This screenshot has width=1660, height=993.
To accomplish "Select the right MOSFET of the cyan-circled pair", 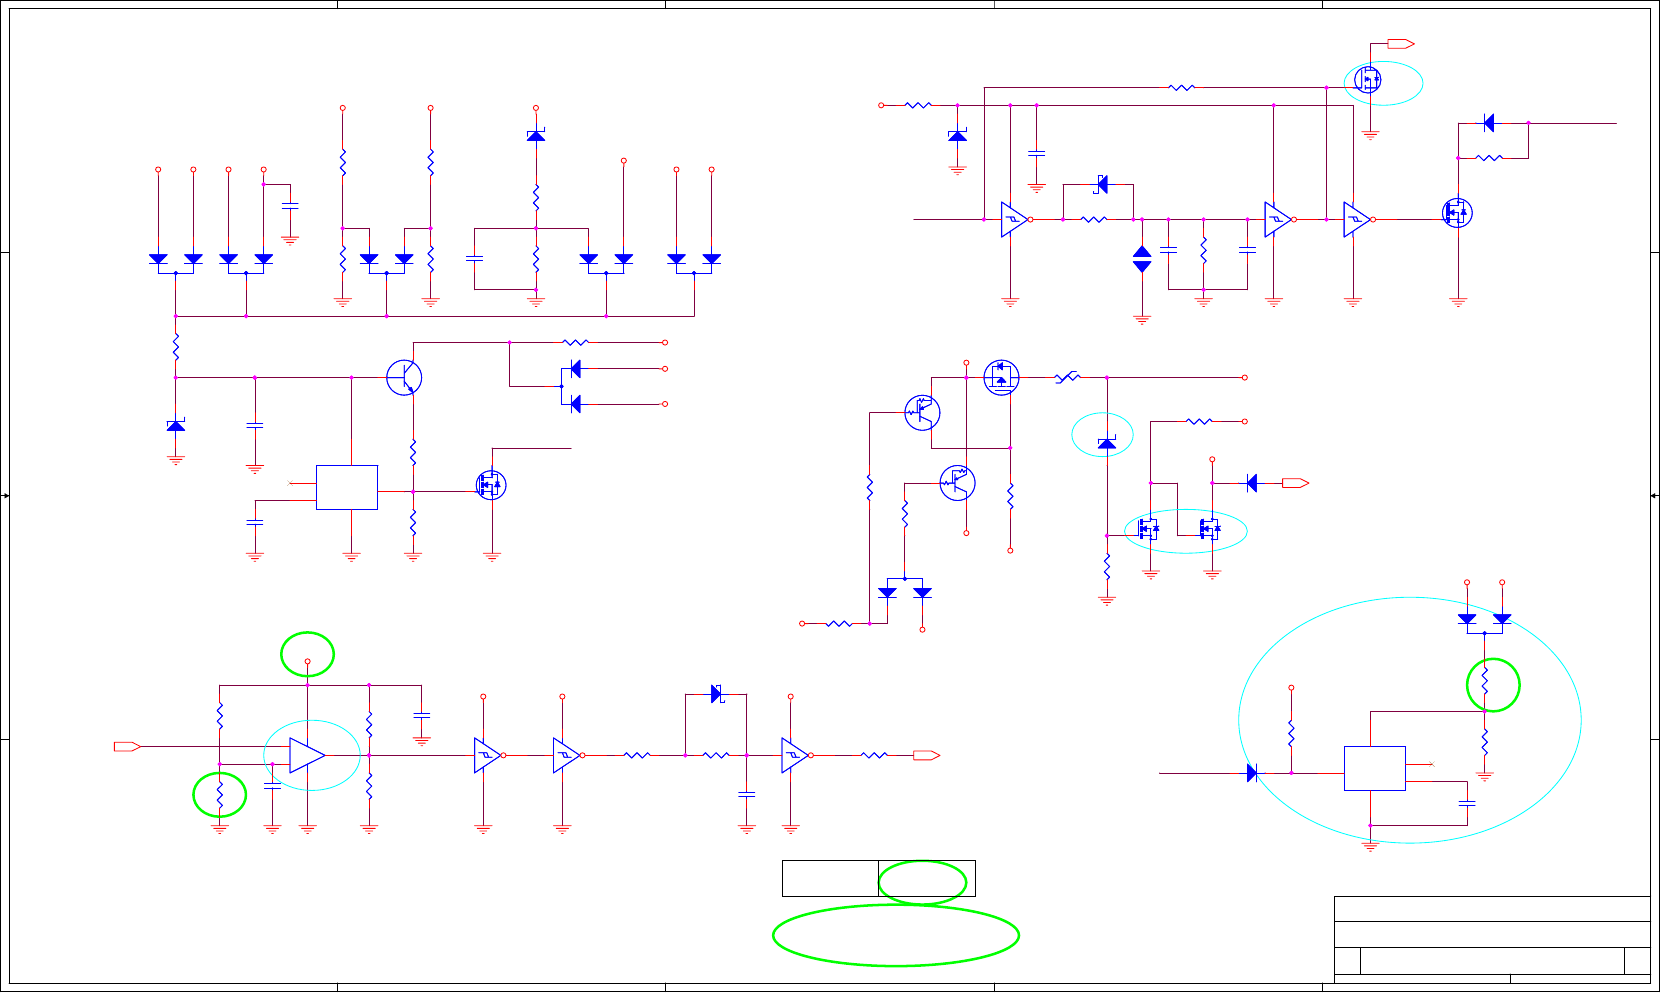I will click(1210, 528).
